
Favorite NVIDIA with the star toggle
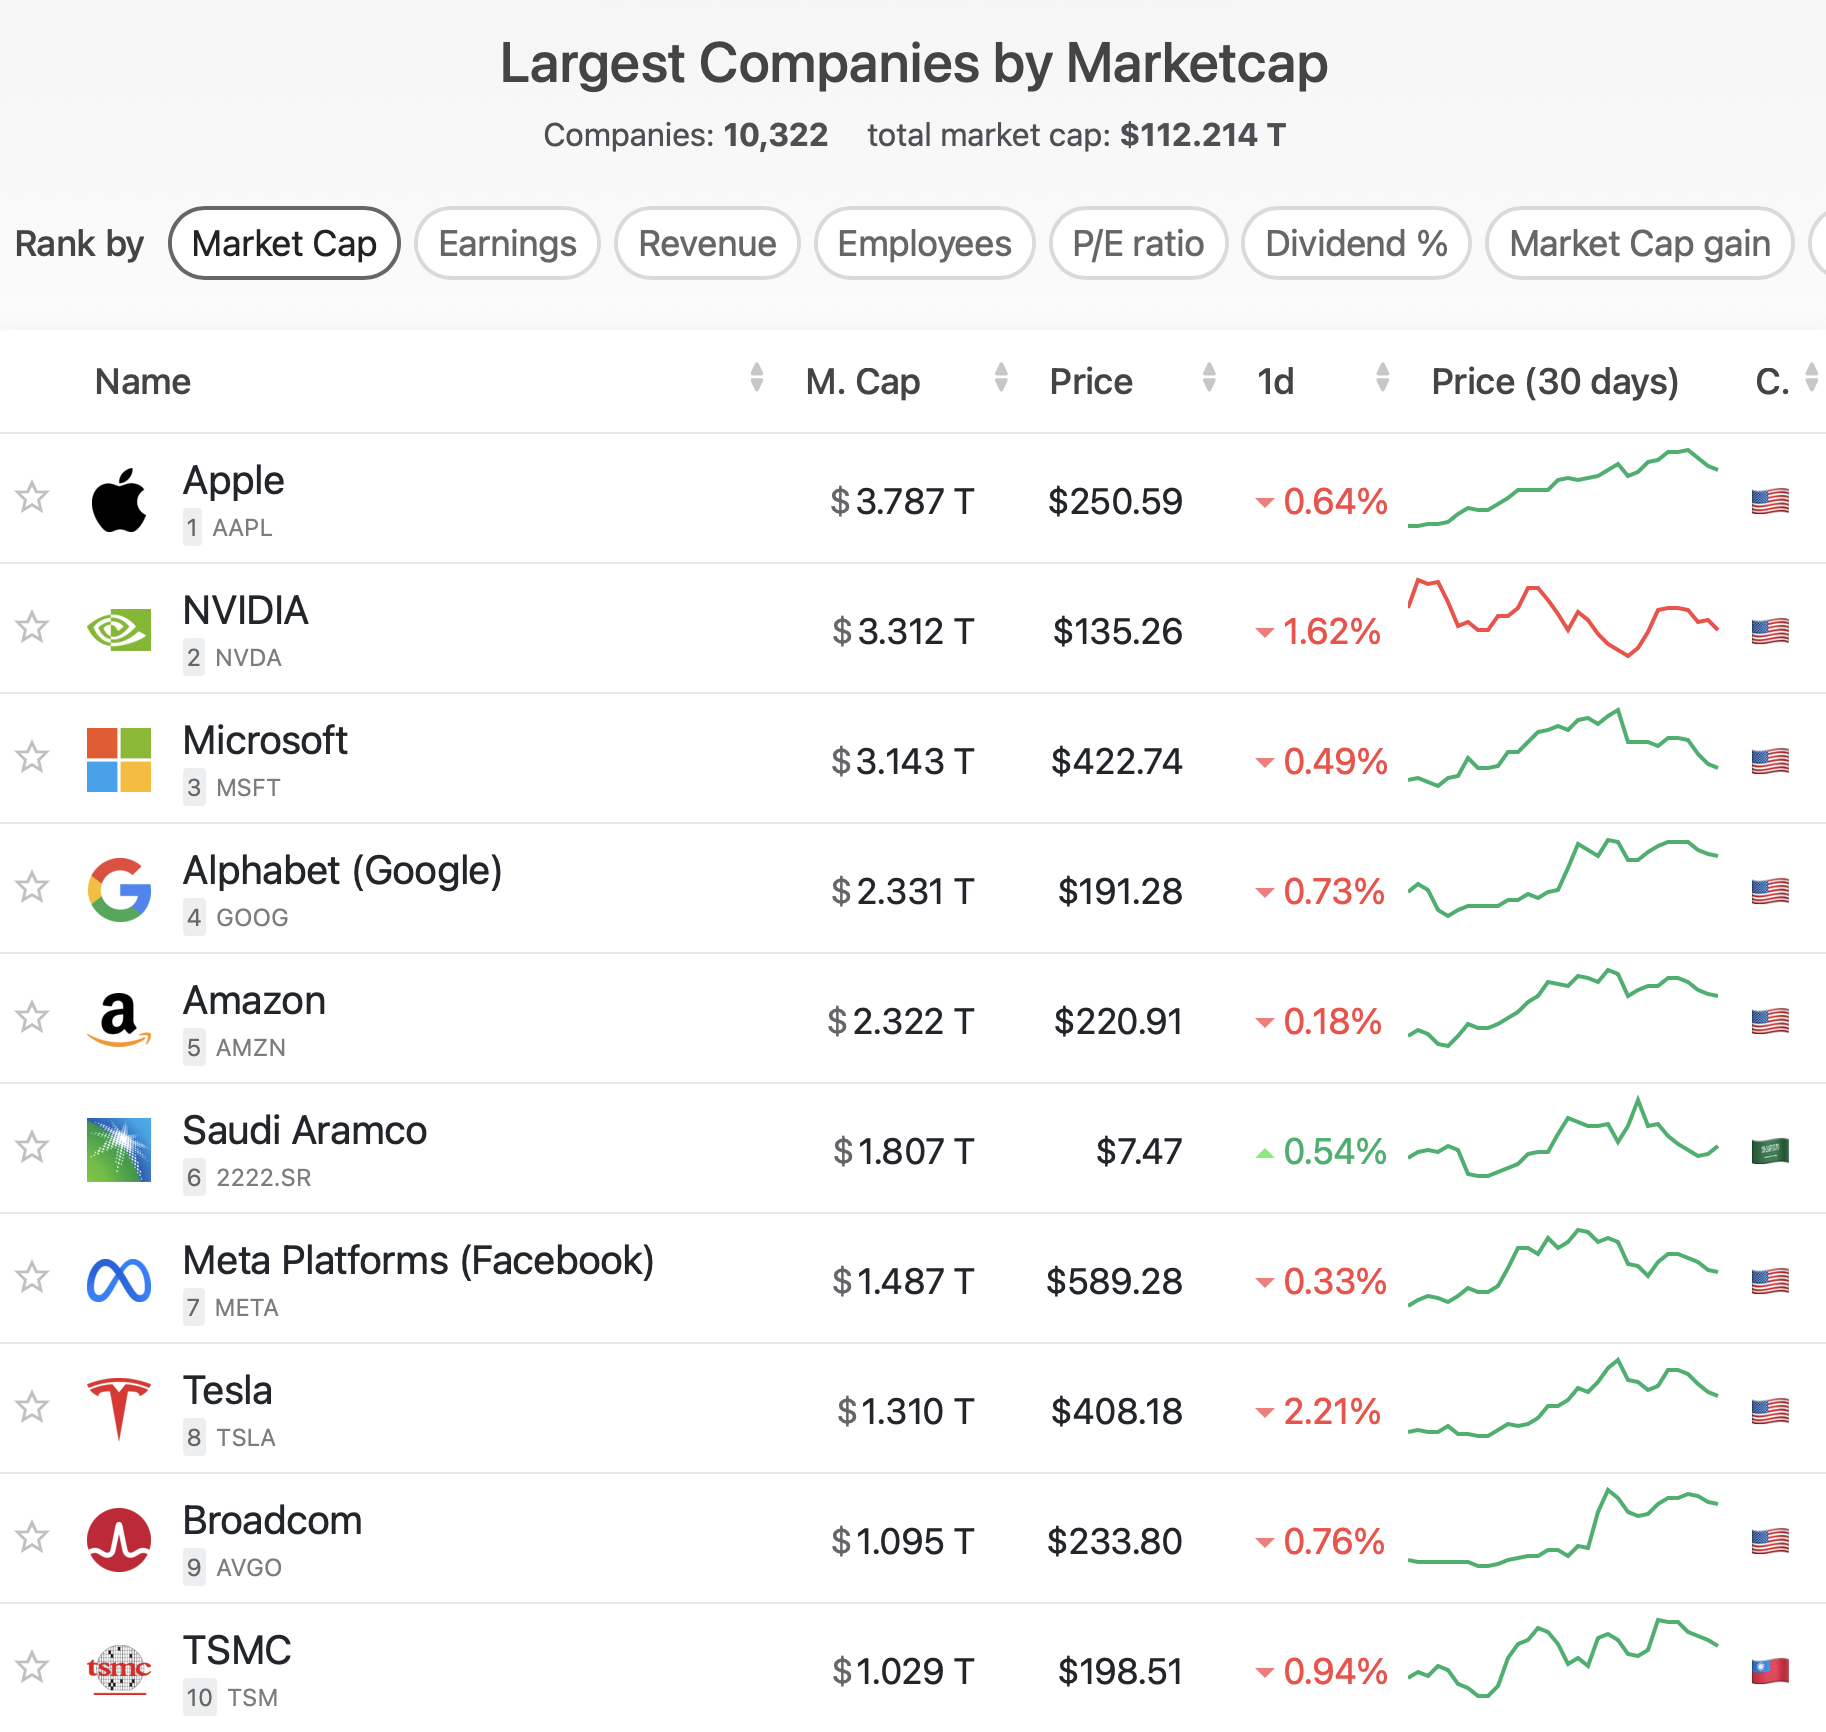[33, 627]
